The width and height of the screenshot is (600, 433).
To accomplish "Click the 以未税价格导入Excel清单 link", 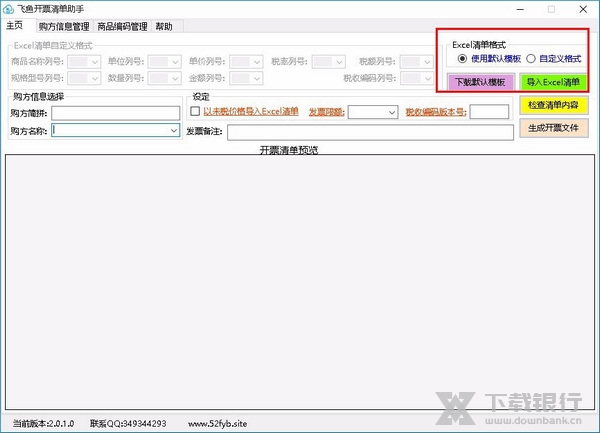I will click(x=251, y=111).
